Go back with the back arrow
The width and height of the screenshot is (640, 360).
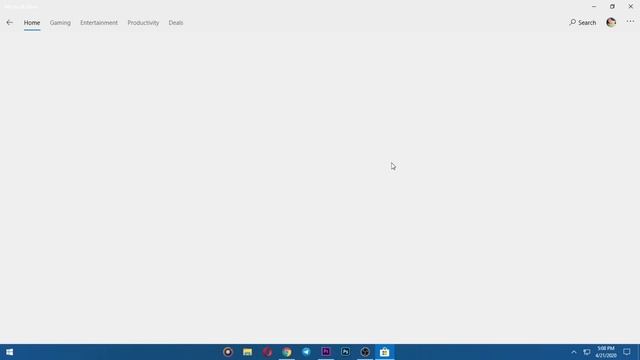point(9,22)
